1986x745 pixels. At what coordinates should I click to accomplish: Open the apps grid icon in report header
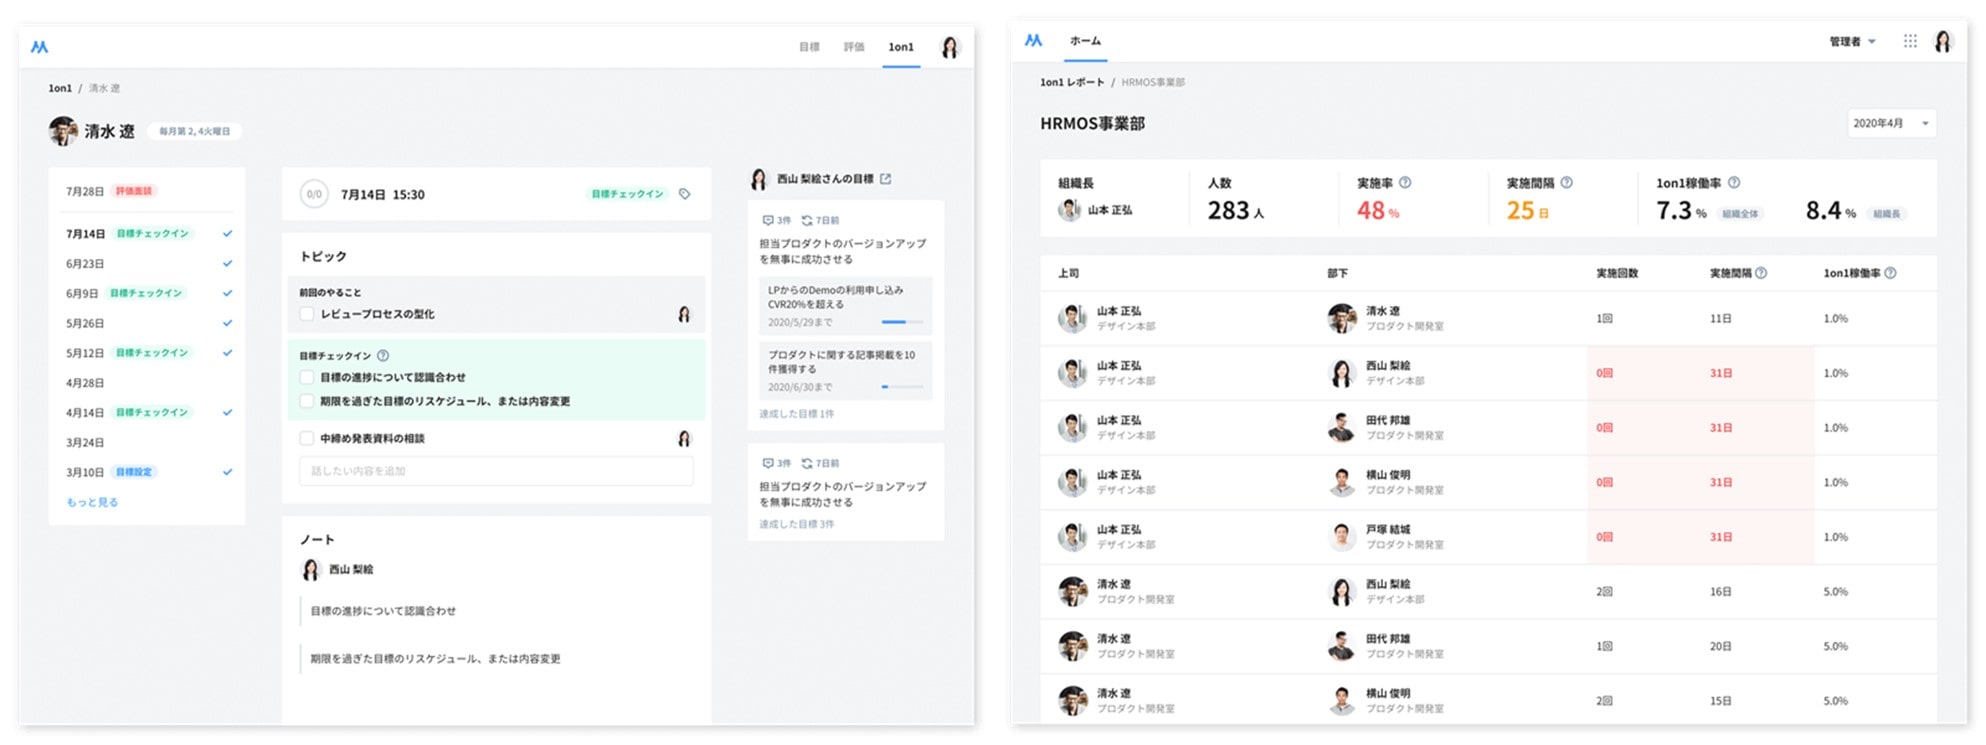point(1910,41)
